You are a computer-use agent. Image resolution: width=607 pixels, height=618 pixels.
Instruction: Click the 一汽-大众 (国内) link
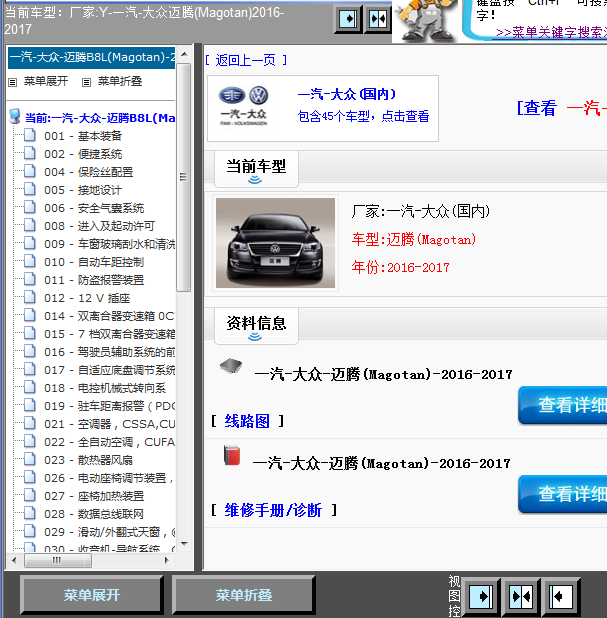(346, 94)
